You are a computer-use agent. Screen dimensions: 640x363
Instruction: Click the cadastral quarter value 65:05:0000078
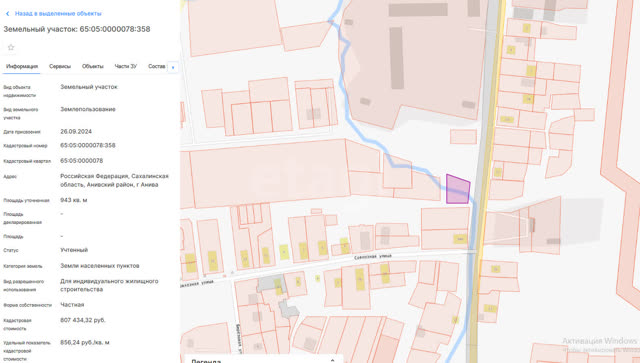click(x=82, y=161)
